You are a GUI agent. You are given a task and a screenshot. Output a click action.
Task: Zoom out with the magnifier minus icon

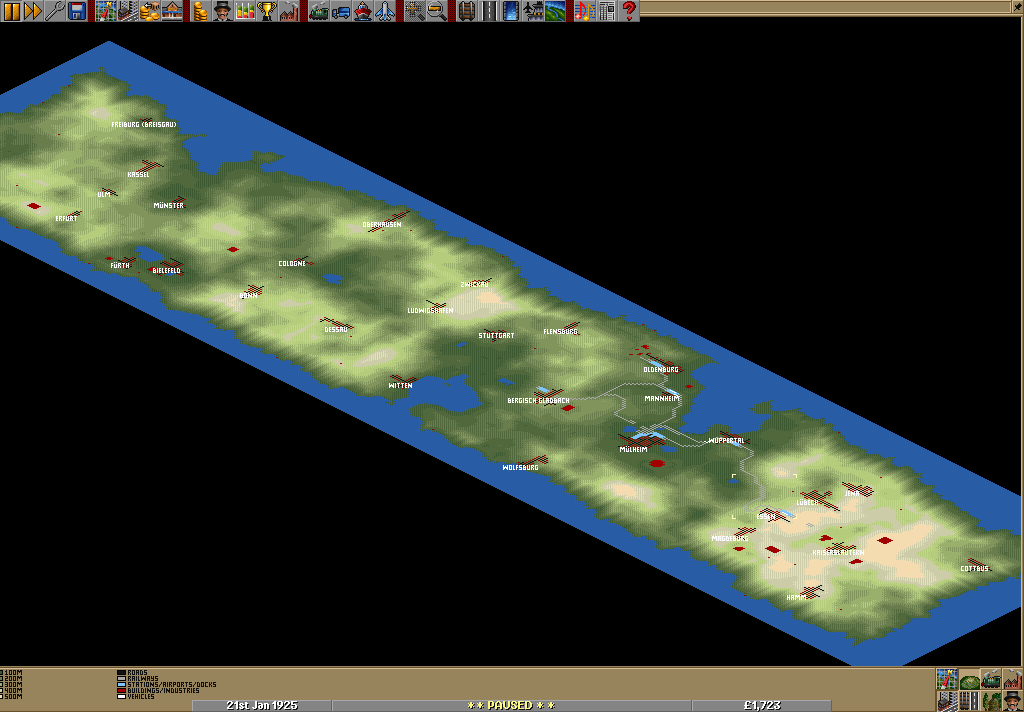point(436,11)
